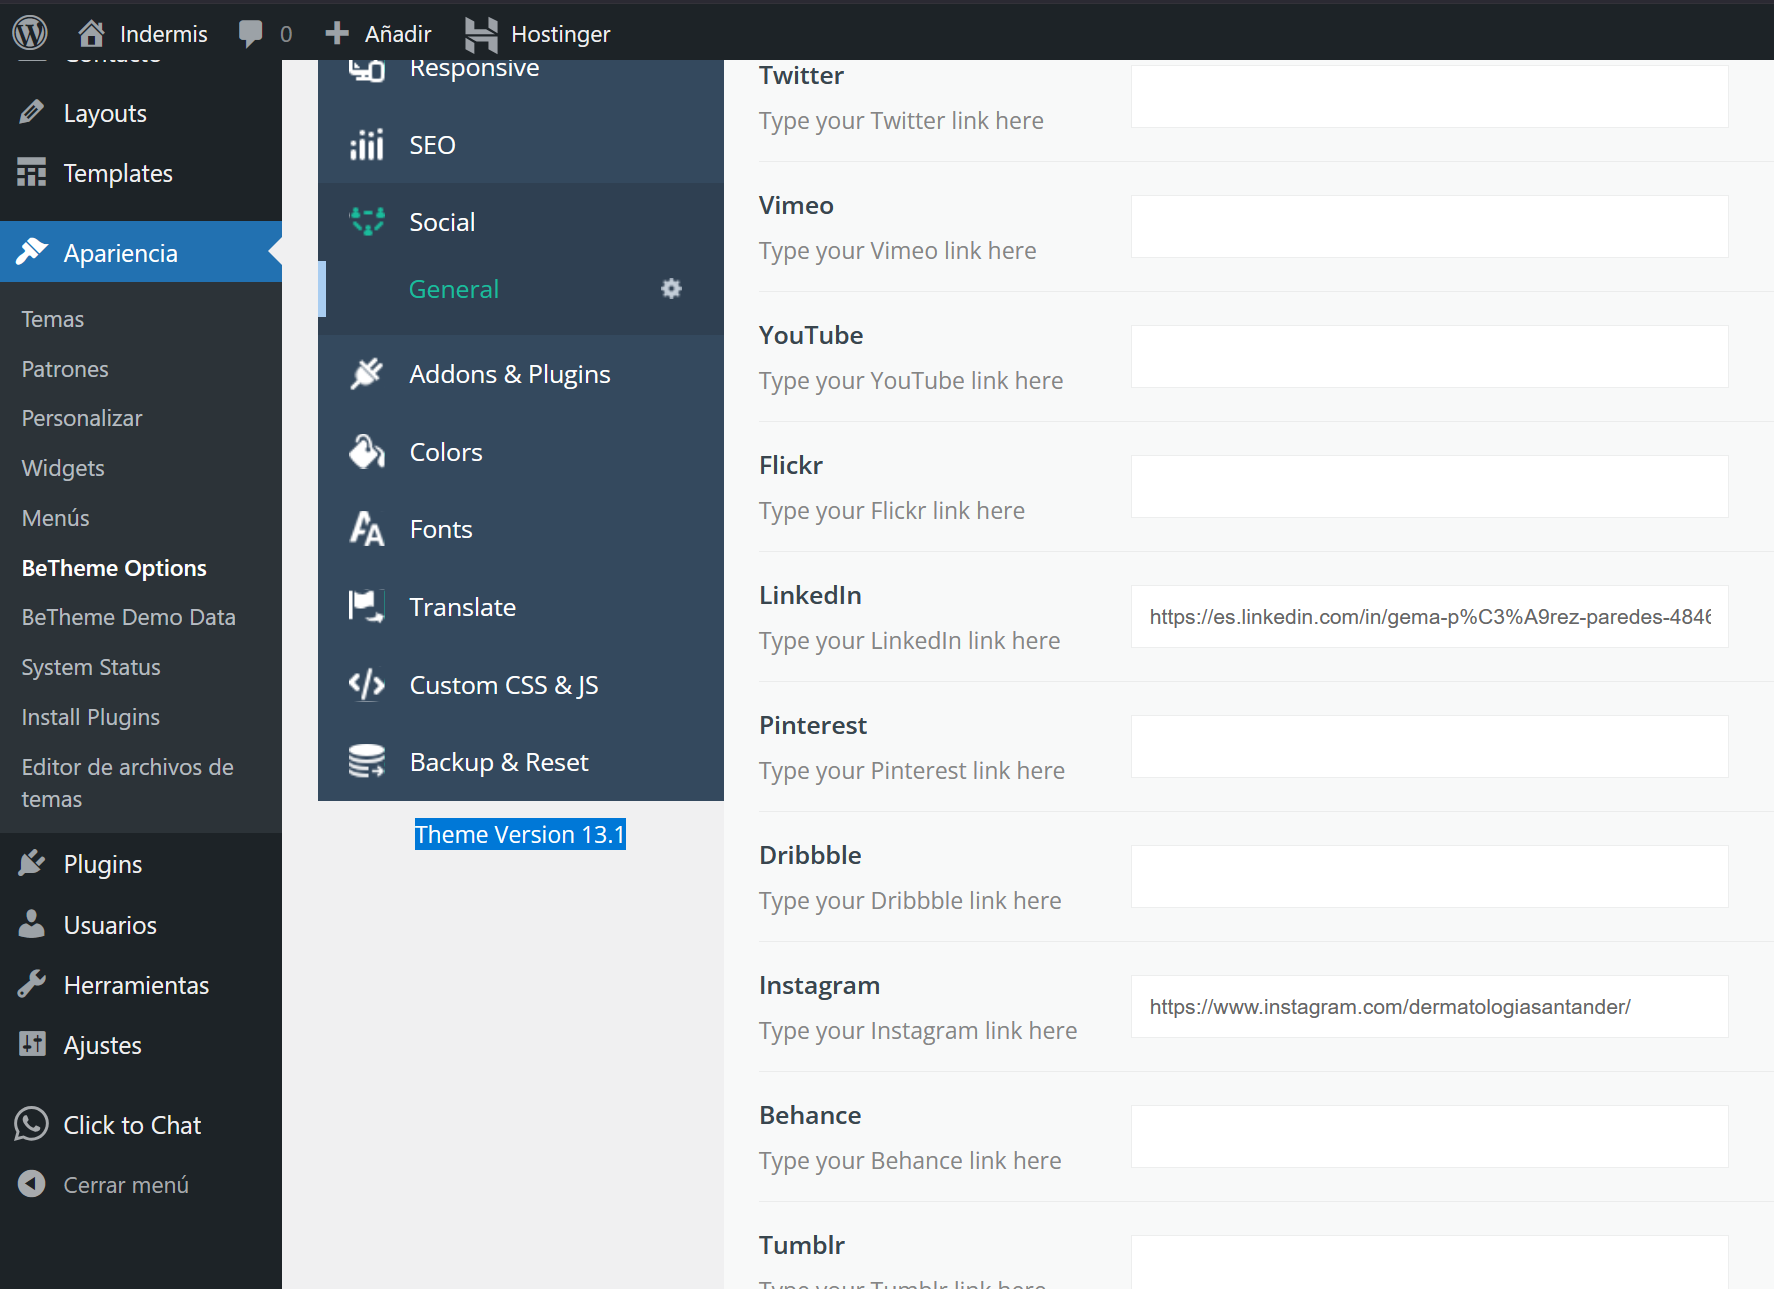Open the Templates menu item
The height and width of the screenshot is (1289, 1774).
tap(141, 173)
